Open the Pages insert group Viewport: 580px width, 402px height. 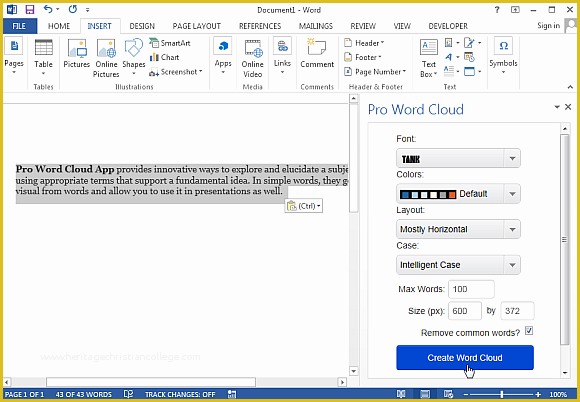pyautogui.click(x=14, y=55)
